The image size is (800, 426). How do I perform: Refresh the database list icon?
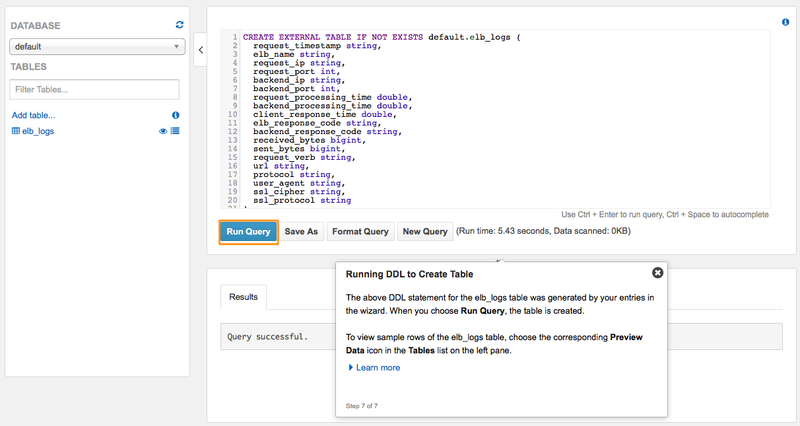coord(180,24)
